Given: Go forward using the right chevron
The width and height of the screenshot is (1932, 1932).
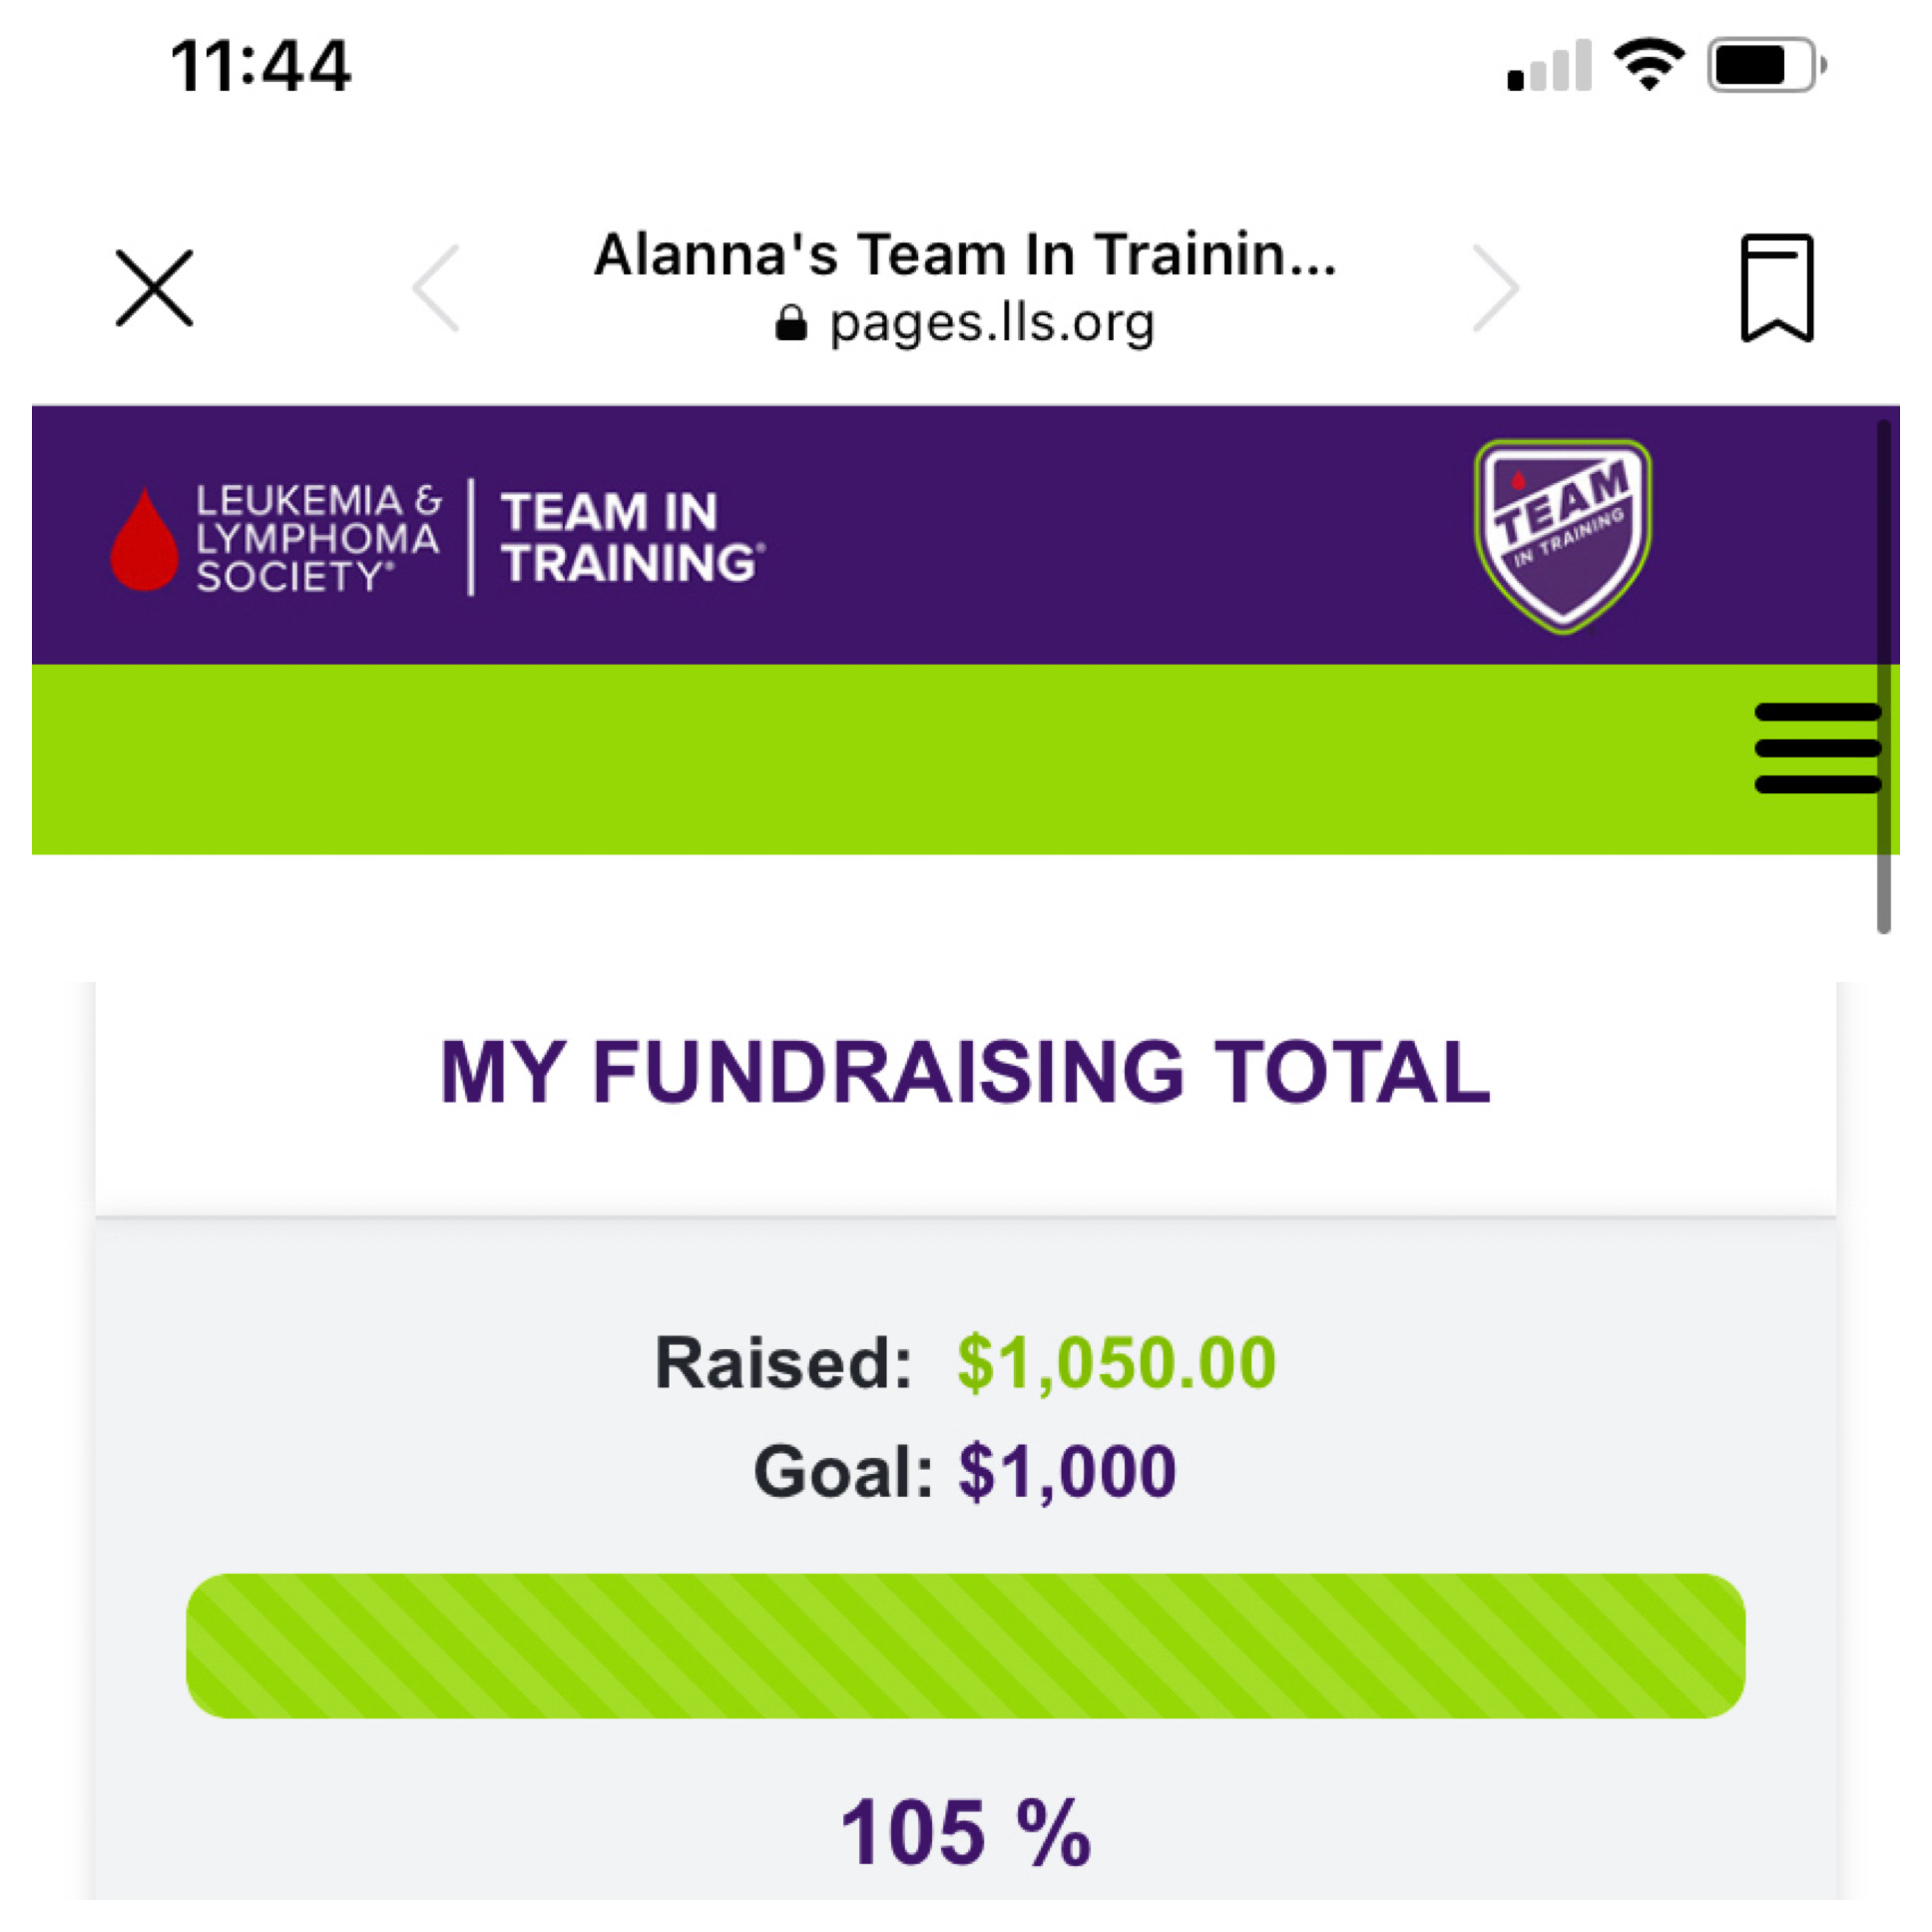Looking at the screenshot, I should pos(1496,288).
